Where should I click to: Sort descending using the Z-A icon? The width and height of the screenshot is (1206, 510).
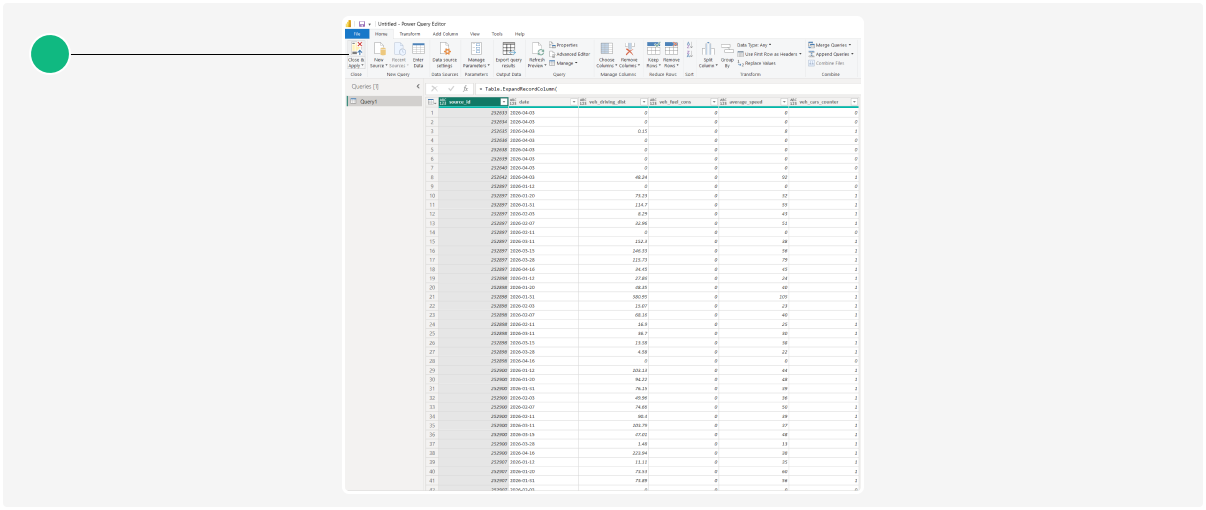point(689,54)
